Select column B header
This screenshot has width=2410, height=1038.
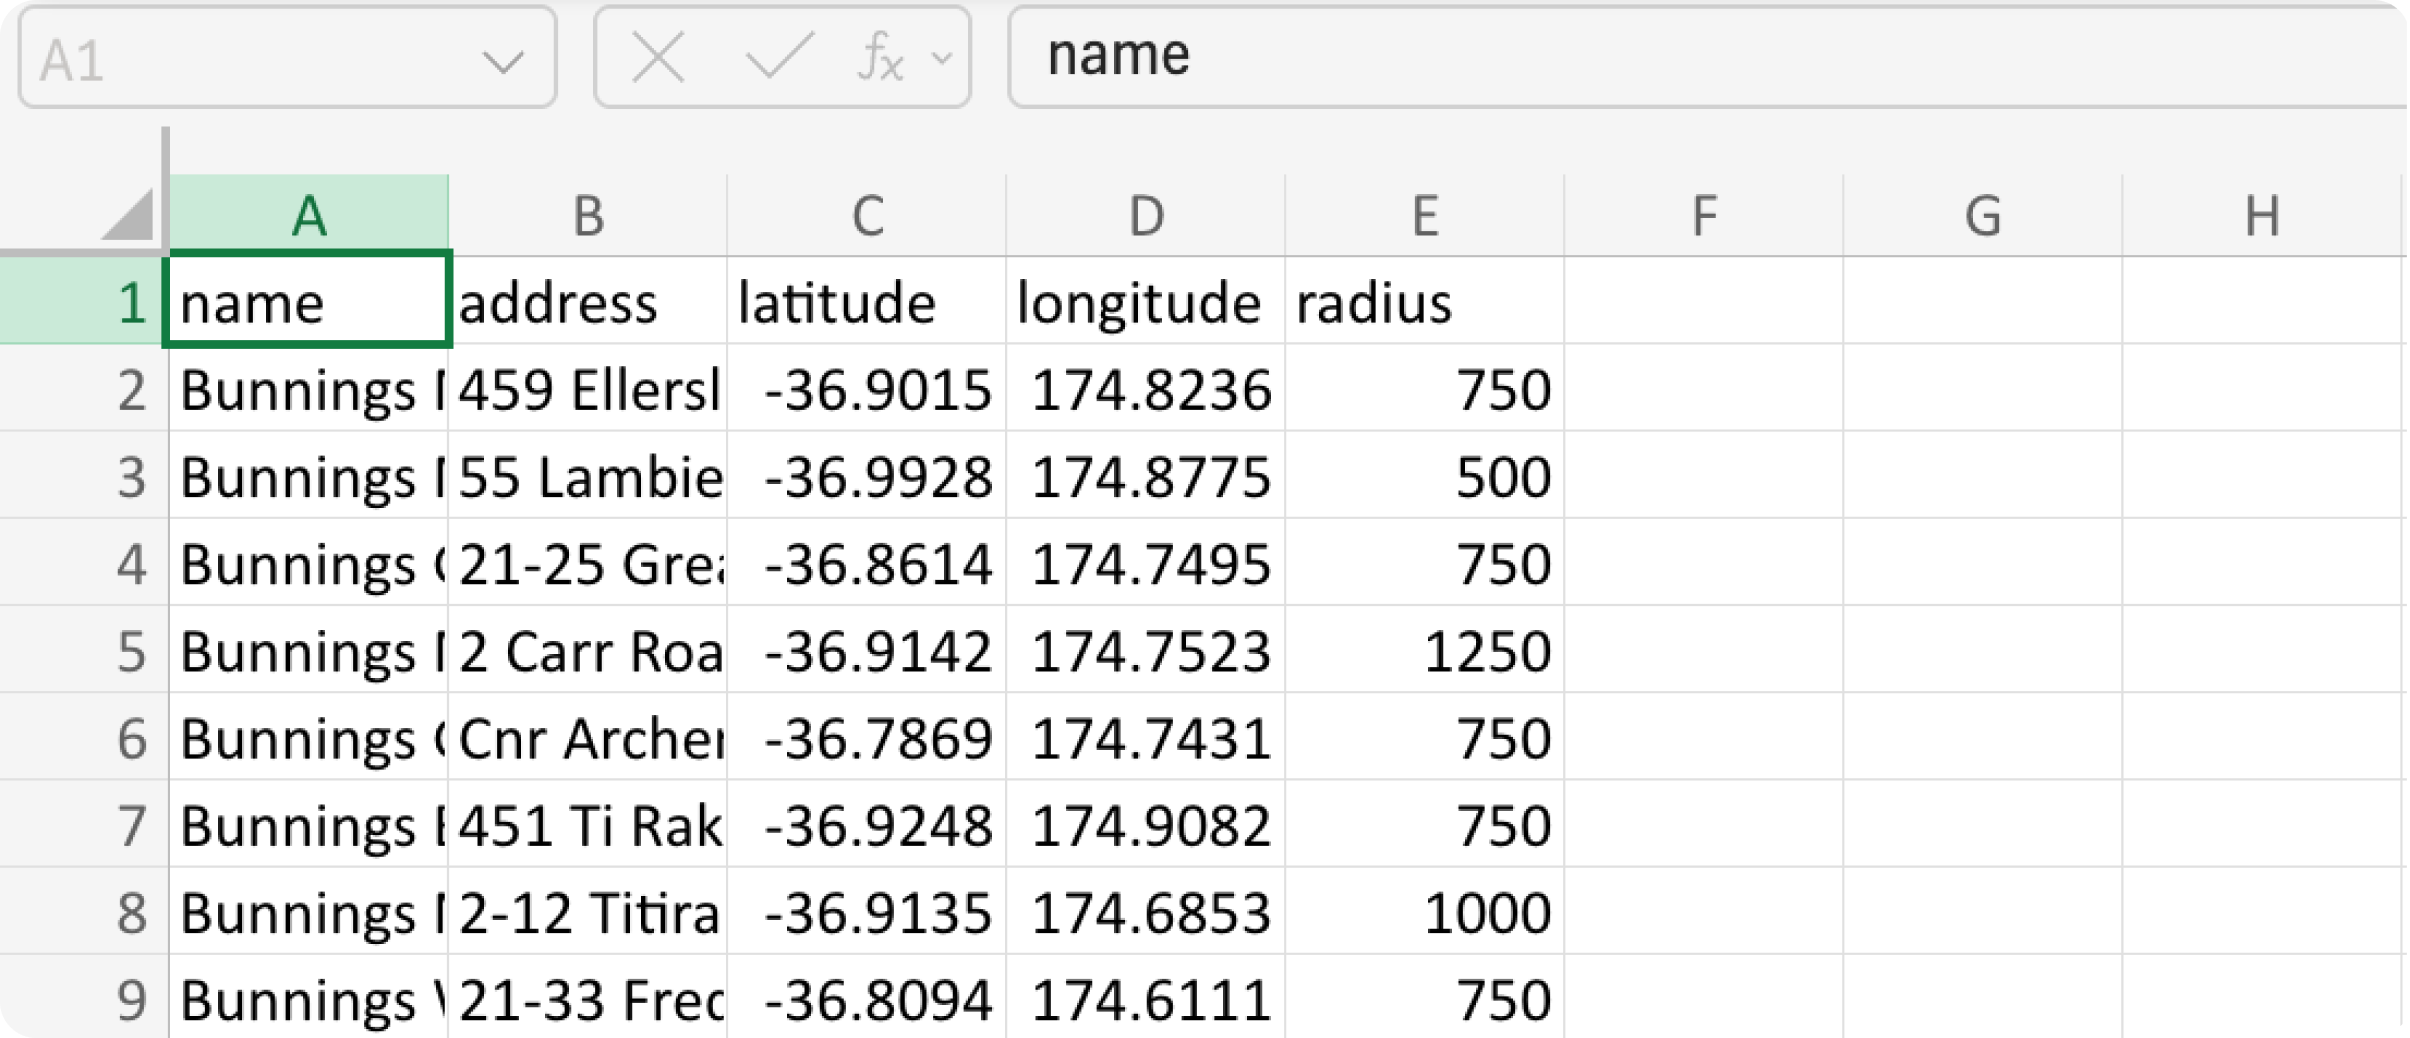[x=588, y=215]
